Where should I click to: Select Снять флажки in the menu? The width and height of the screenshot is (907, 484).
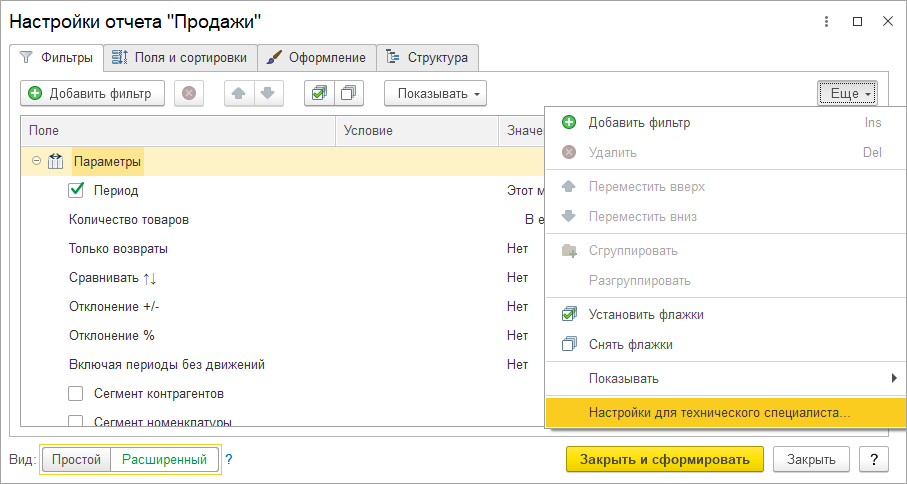[630, 345]
